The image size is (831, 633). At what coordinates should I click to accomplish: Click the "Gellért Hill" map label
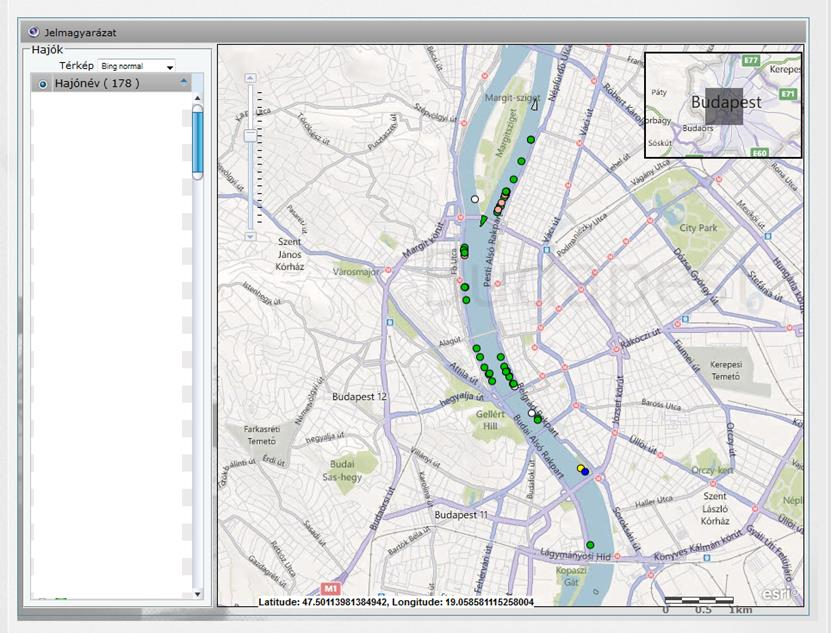(491, 420)
